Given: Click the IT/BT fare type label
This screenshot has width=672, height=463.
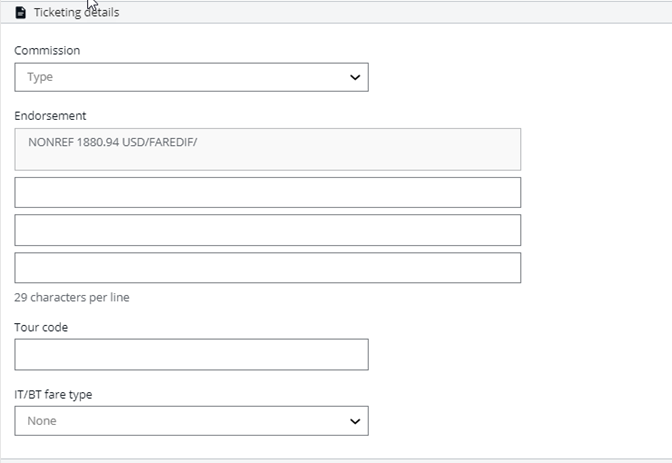Looking at the screenshot, I should (53, 394).
